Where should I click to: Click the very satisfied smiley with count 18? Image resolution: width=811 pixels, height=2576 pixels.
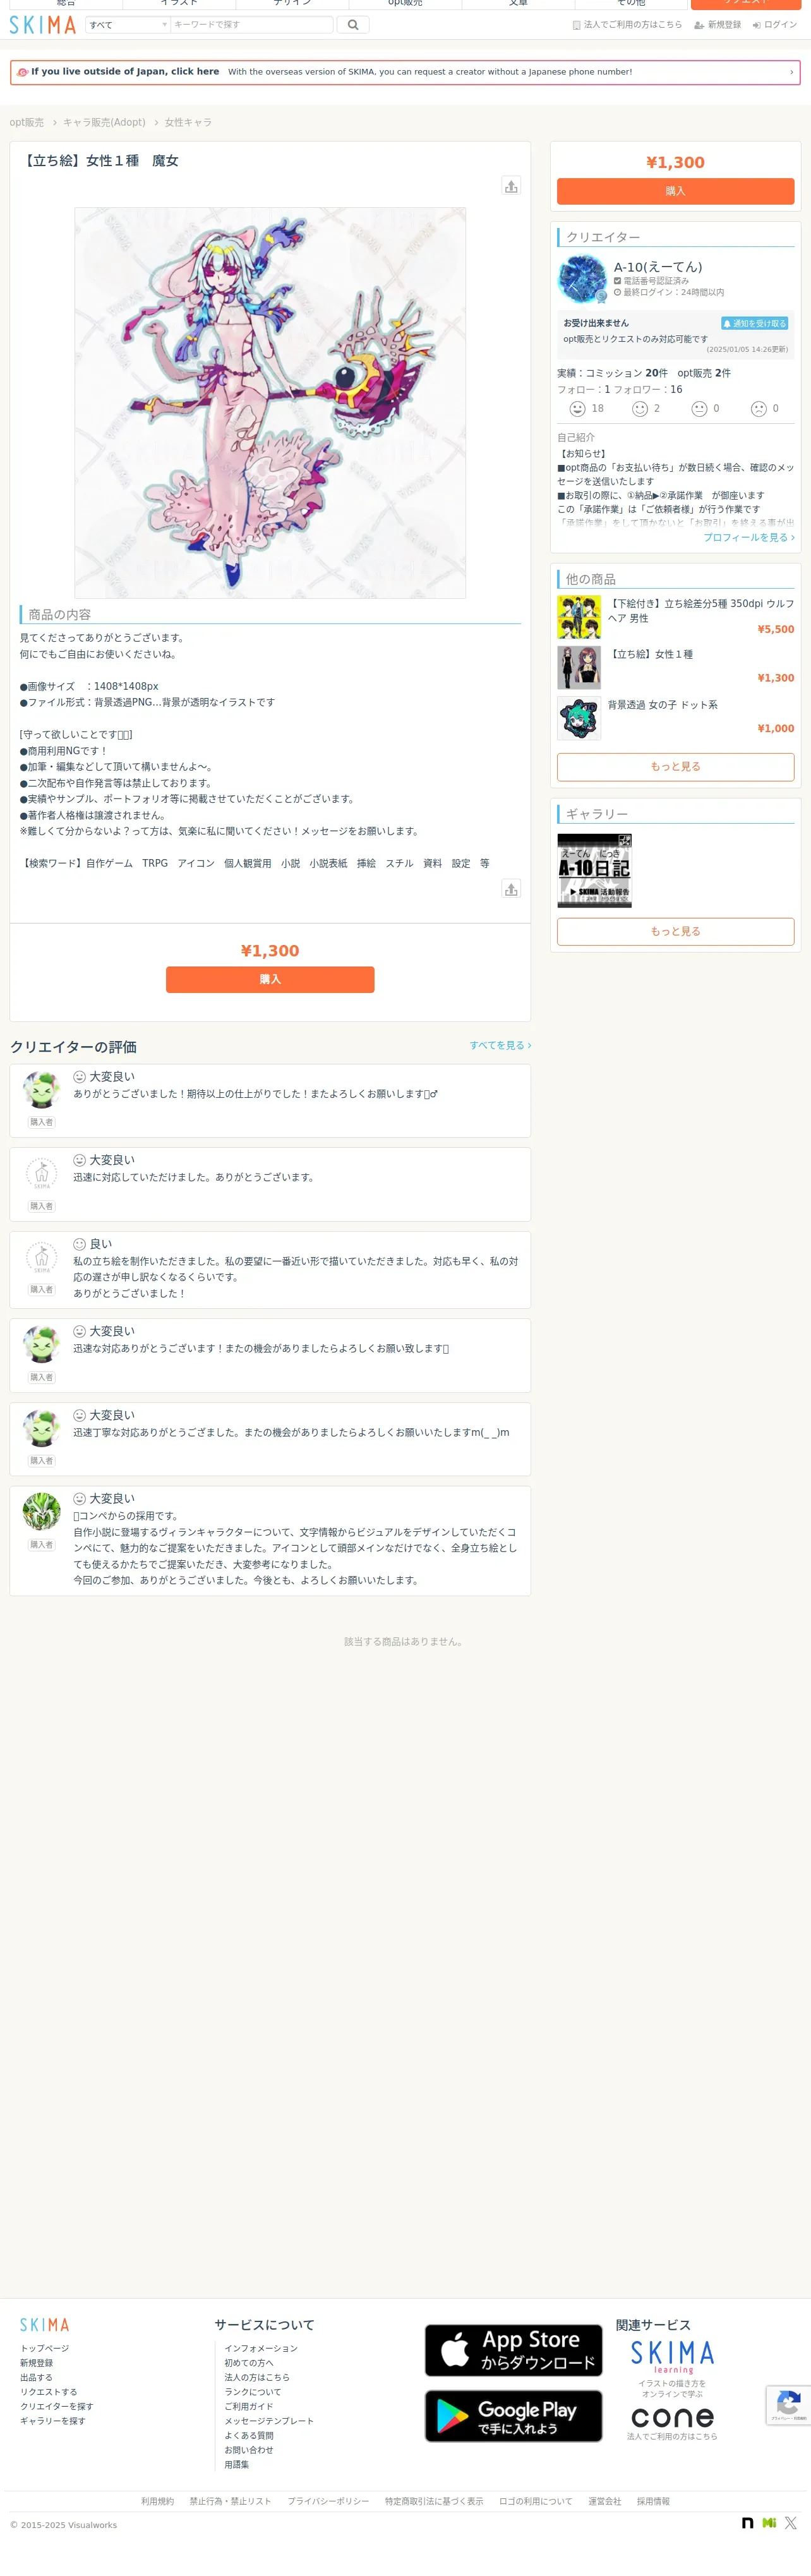coord(577,409)
